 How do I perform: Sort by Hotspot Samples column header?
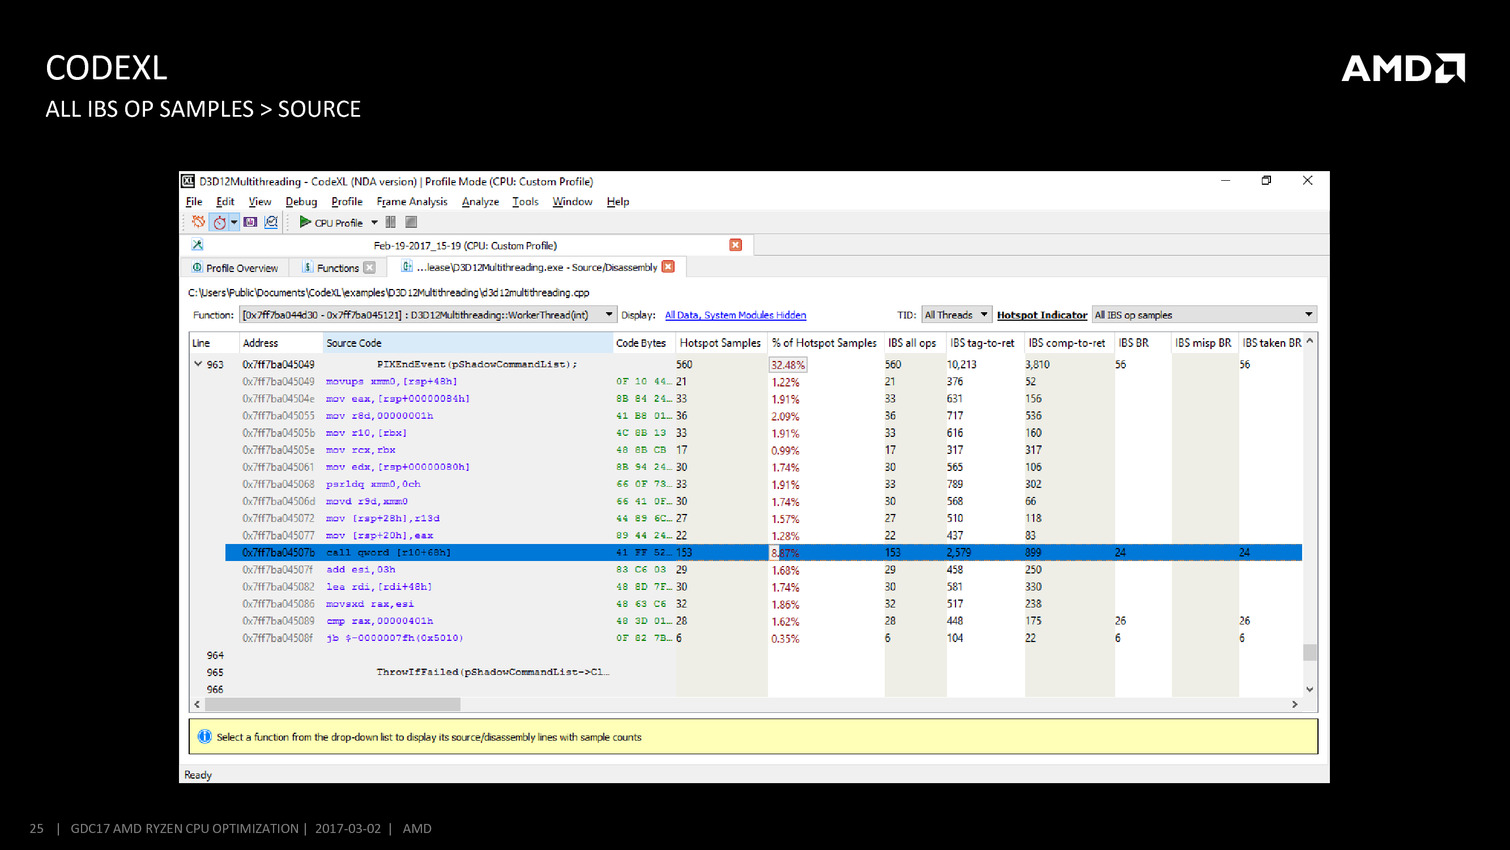[x=720, y=343]
